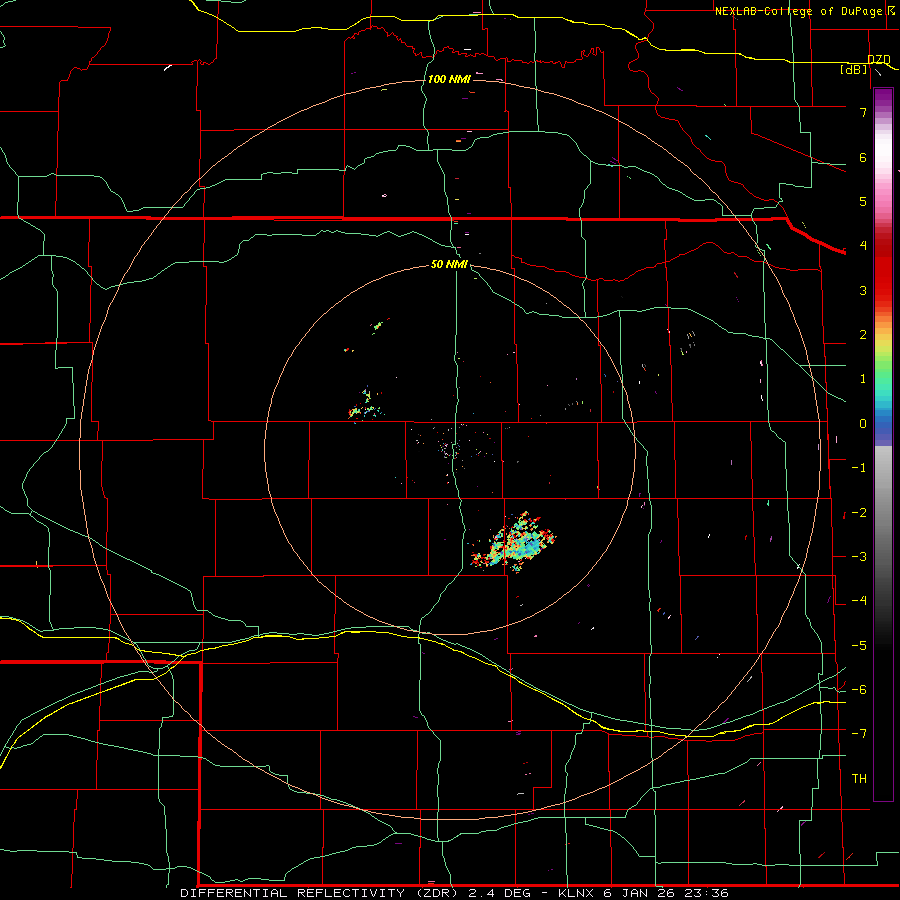The image size is (900, 900).
Task: Select the 2 value on the dB scale
Action: (863, 335)
